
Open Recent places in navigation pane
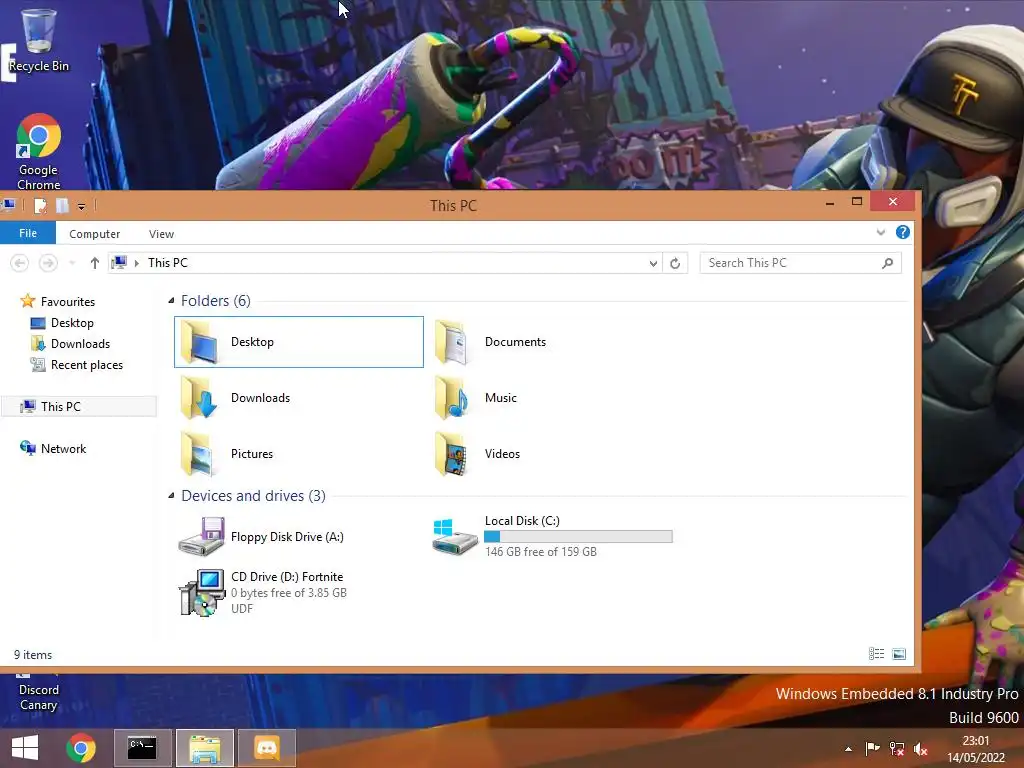point(76,364)
